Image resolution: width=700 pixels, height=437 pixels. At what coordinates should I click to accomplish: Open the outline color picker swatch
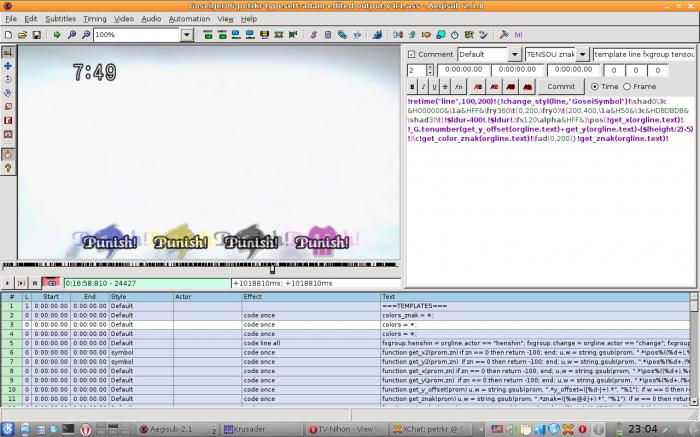[x=511, y=87]
